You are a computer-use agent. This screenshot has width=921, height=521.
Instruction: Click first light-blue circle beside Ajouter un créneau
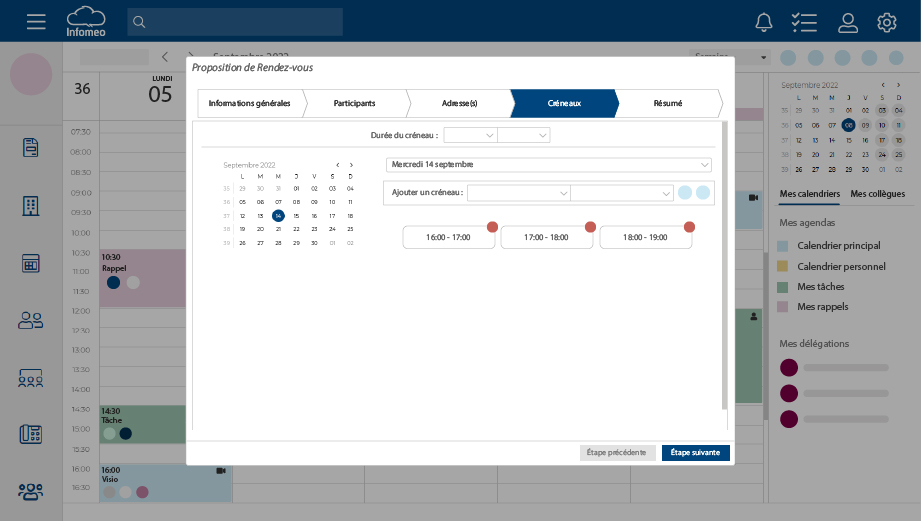coord(685,193)
